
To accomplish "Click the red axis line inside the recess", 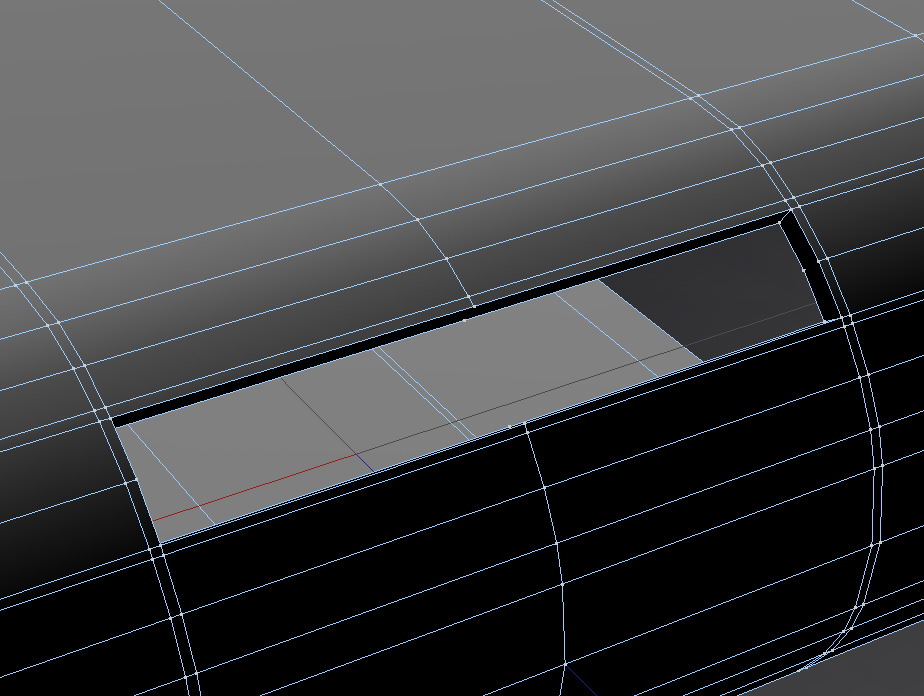I will click(255, 487).
